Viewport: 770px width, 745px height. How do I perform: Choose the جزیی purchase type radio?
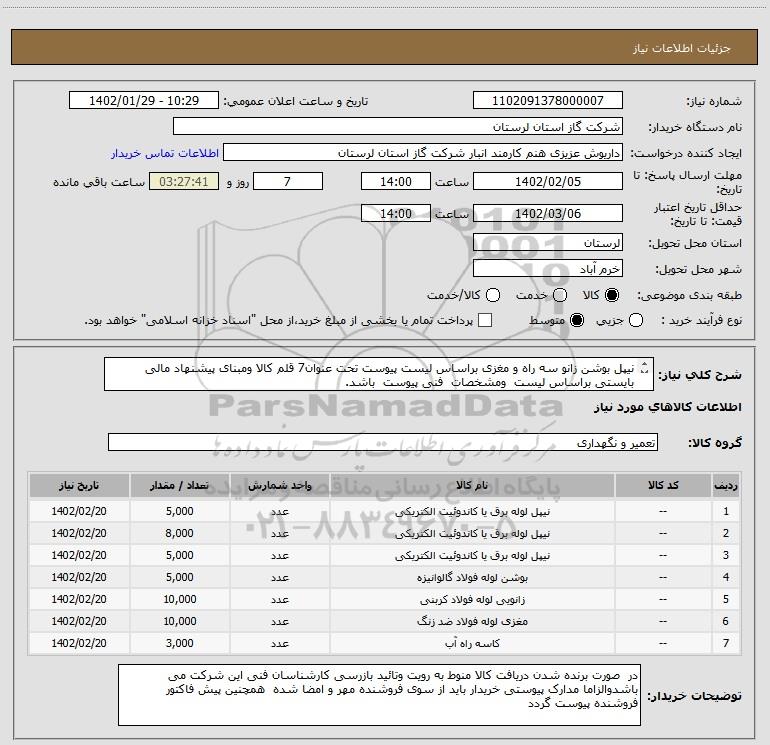tap(636, 321)
